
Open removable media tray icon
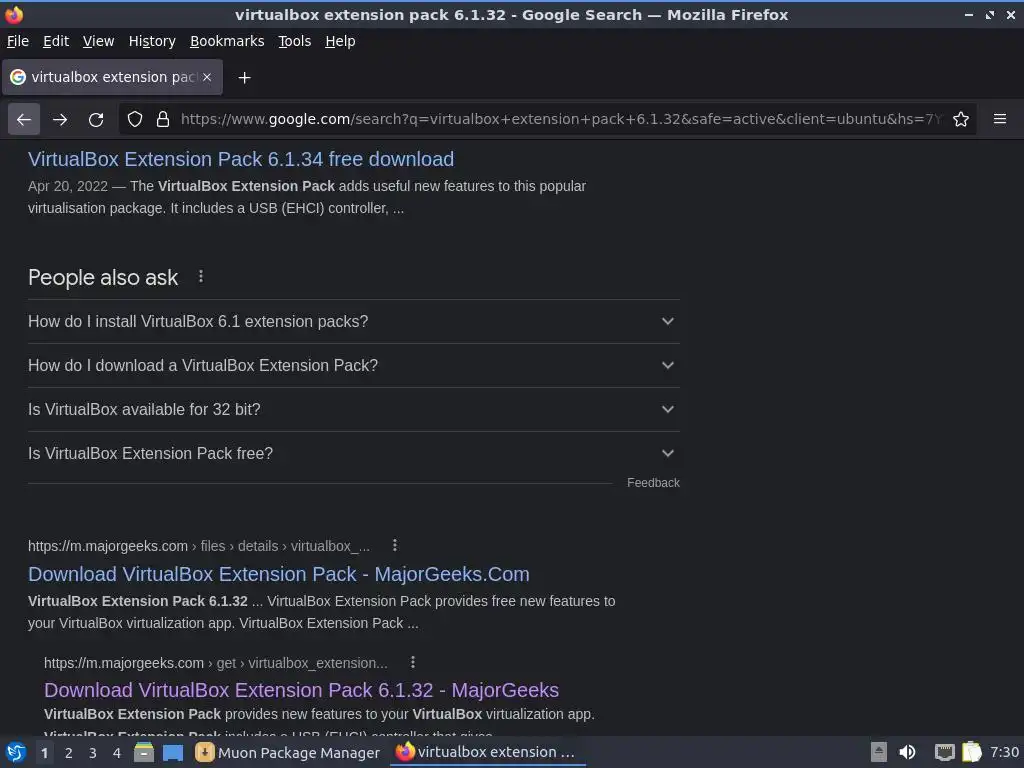[879, 752]
